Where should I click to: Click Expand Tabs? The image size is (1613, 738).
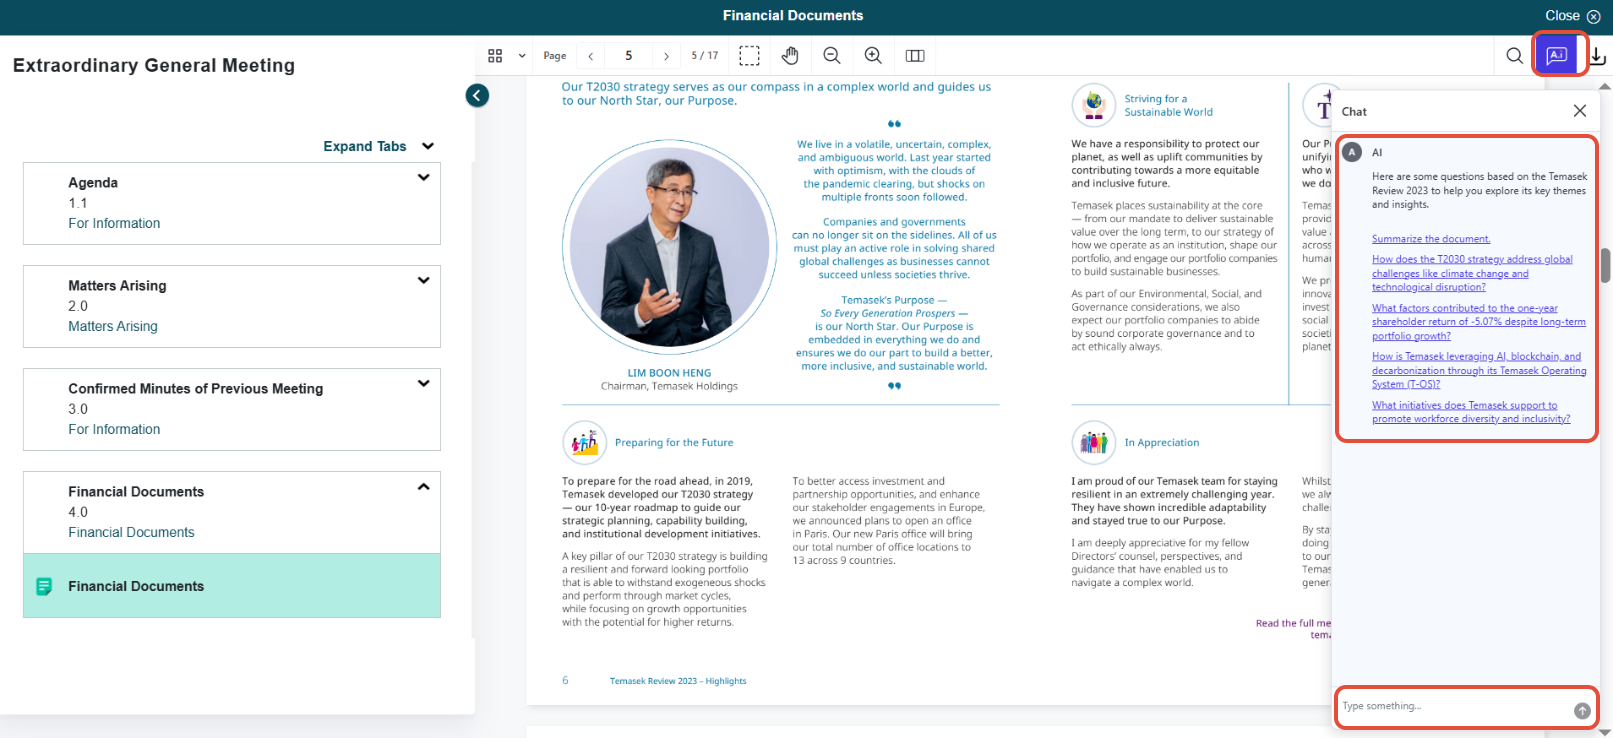tap(365, 146)
